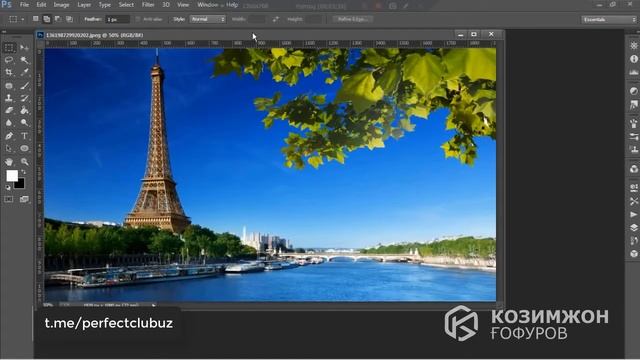This screenshot has height=360, width=640.
Task: Open the Info panel icon
Action: (x=633, y=59)
